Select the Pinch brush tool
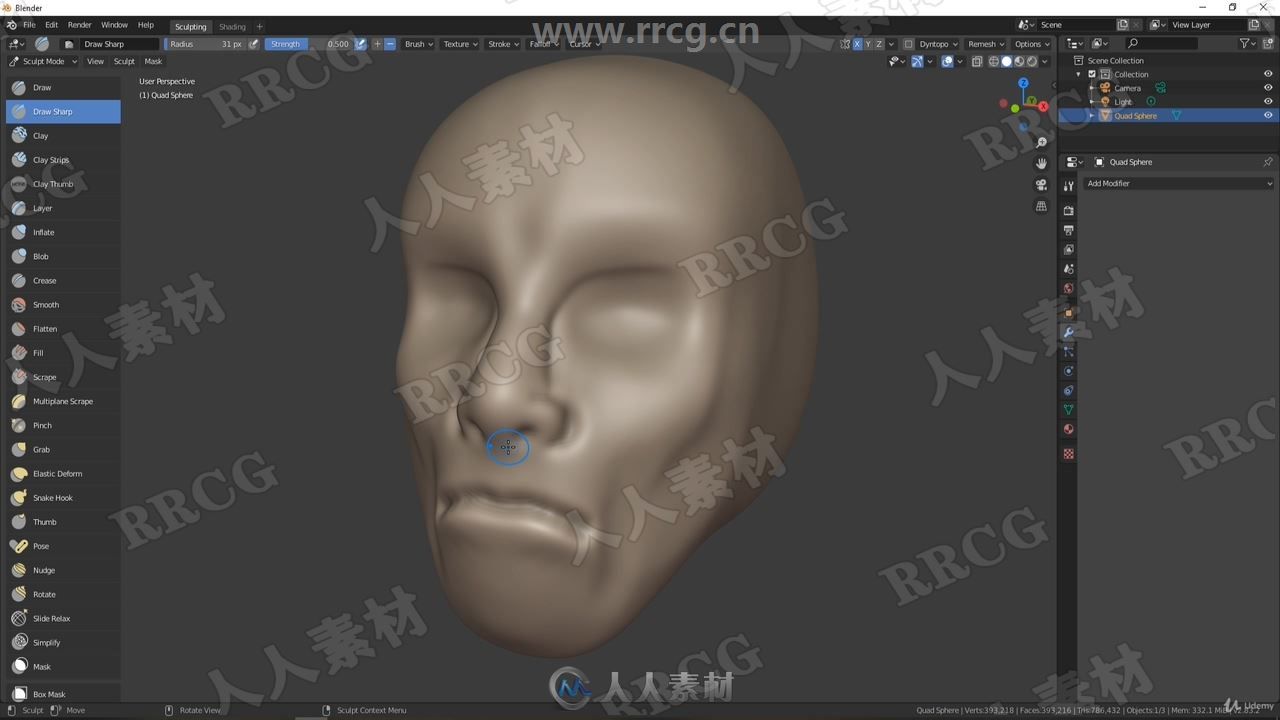Screen dimensions: 1280x720 click(63, 425)
